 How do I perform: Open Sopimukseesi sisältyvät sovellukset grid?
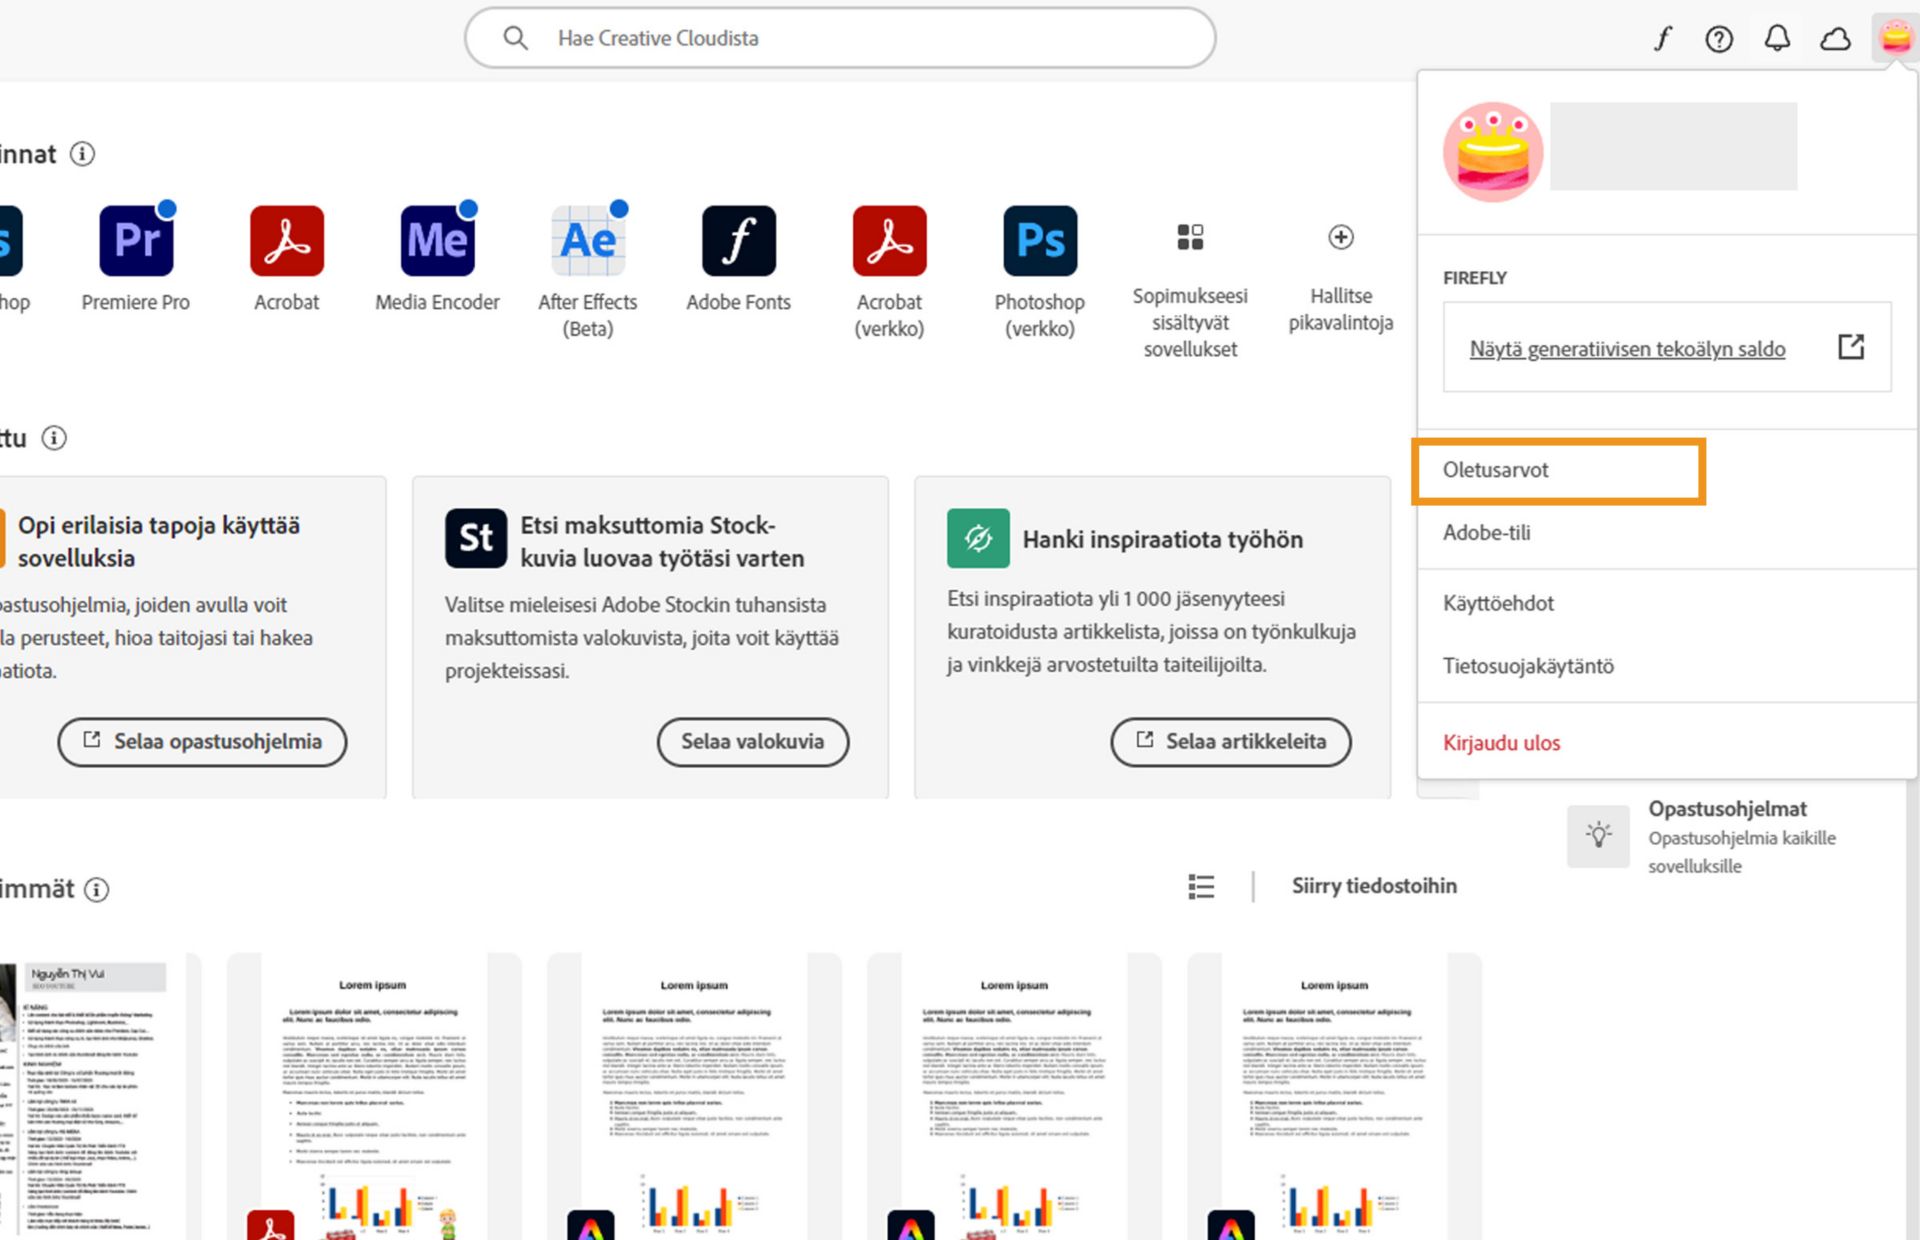coord(1190,238)
